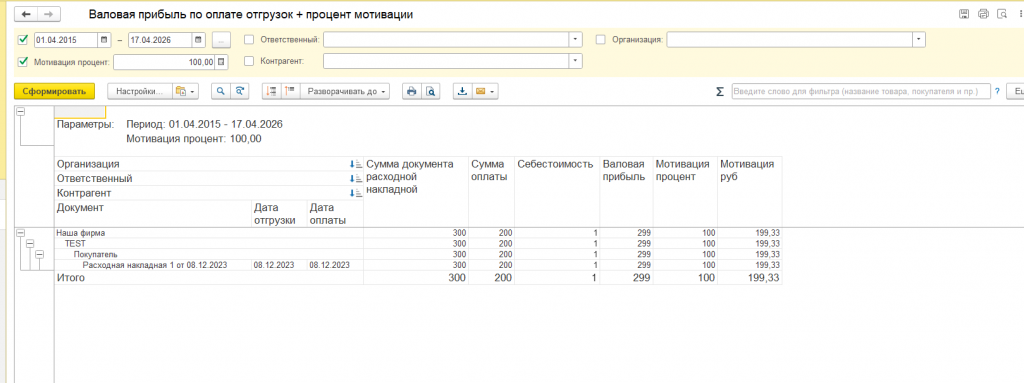The image size is (1024, 383).
Task: Click the toolbar printer icon
Action: coord(411,92)
